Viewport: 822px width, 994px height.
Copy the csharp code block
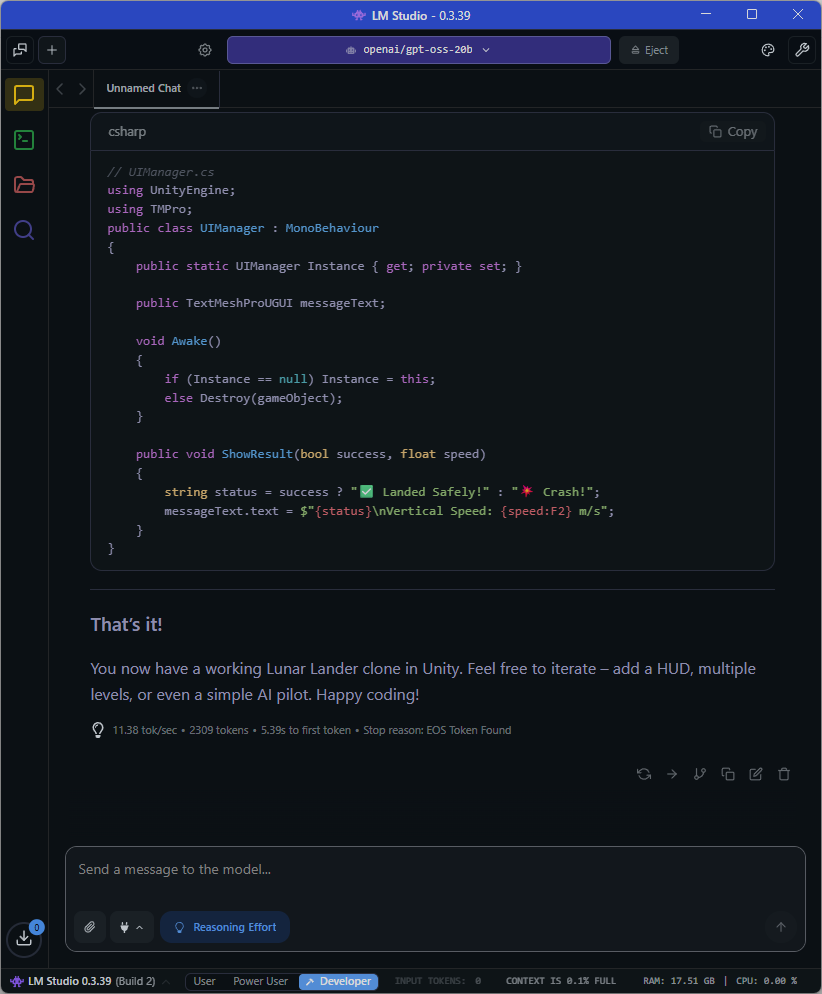(x=733, y=132)
